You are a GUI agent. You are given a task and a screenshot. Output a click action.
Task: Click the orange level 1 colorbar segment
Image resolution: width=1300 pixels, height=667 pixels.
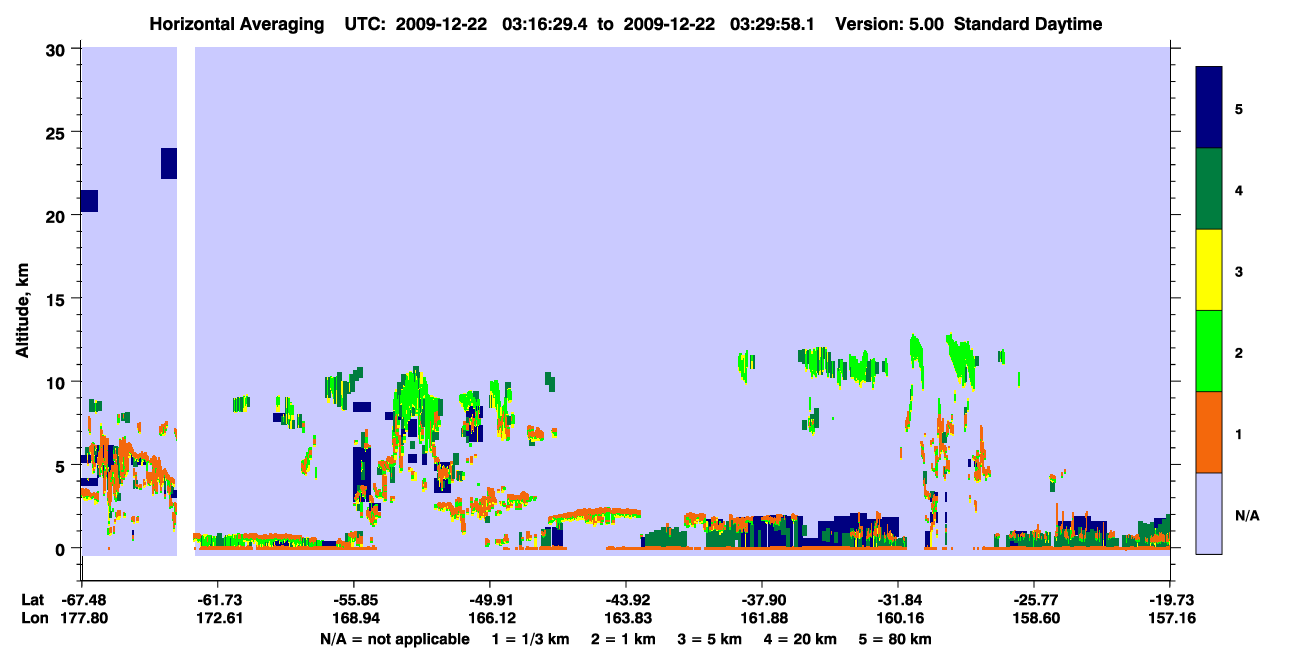[x=1209, y=432]
